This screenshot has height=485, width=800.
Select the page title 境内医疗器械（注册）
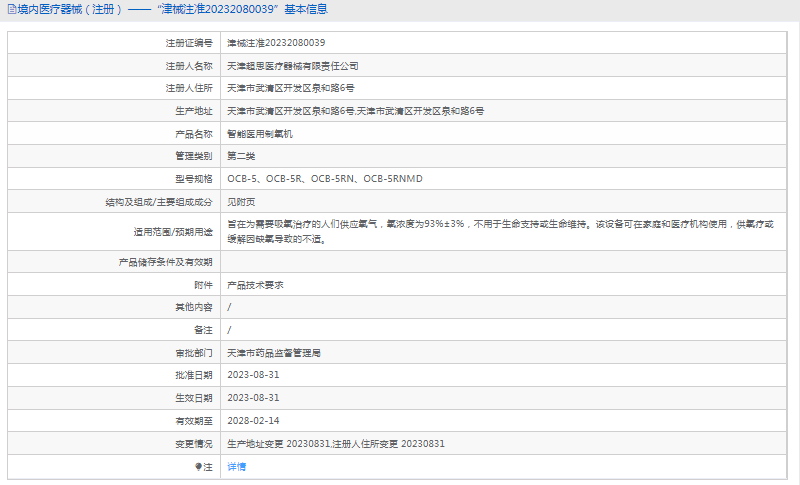[69, 9]
